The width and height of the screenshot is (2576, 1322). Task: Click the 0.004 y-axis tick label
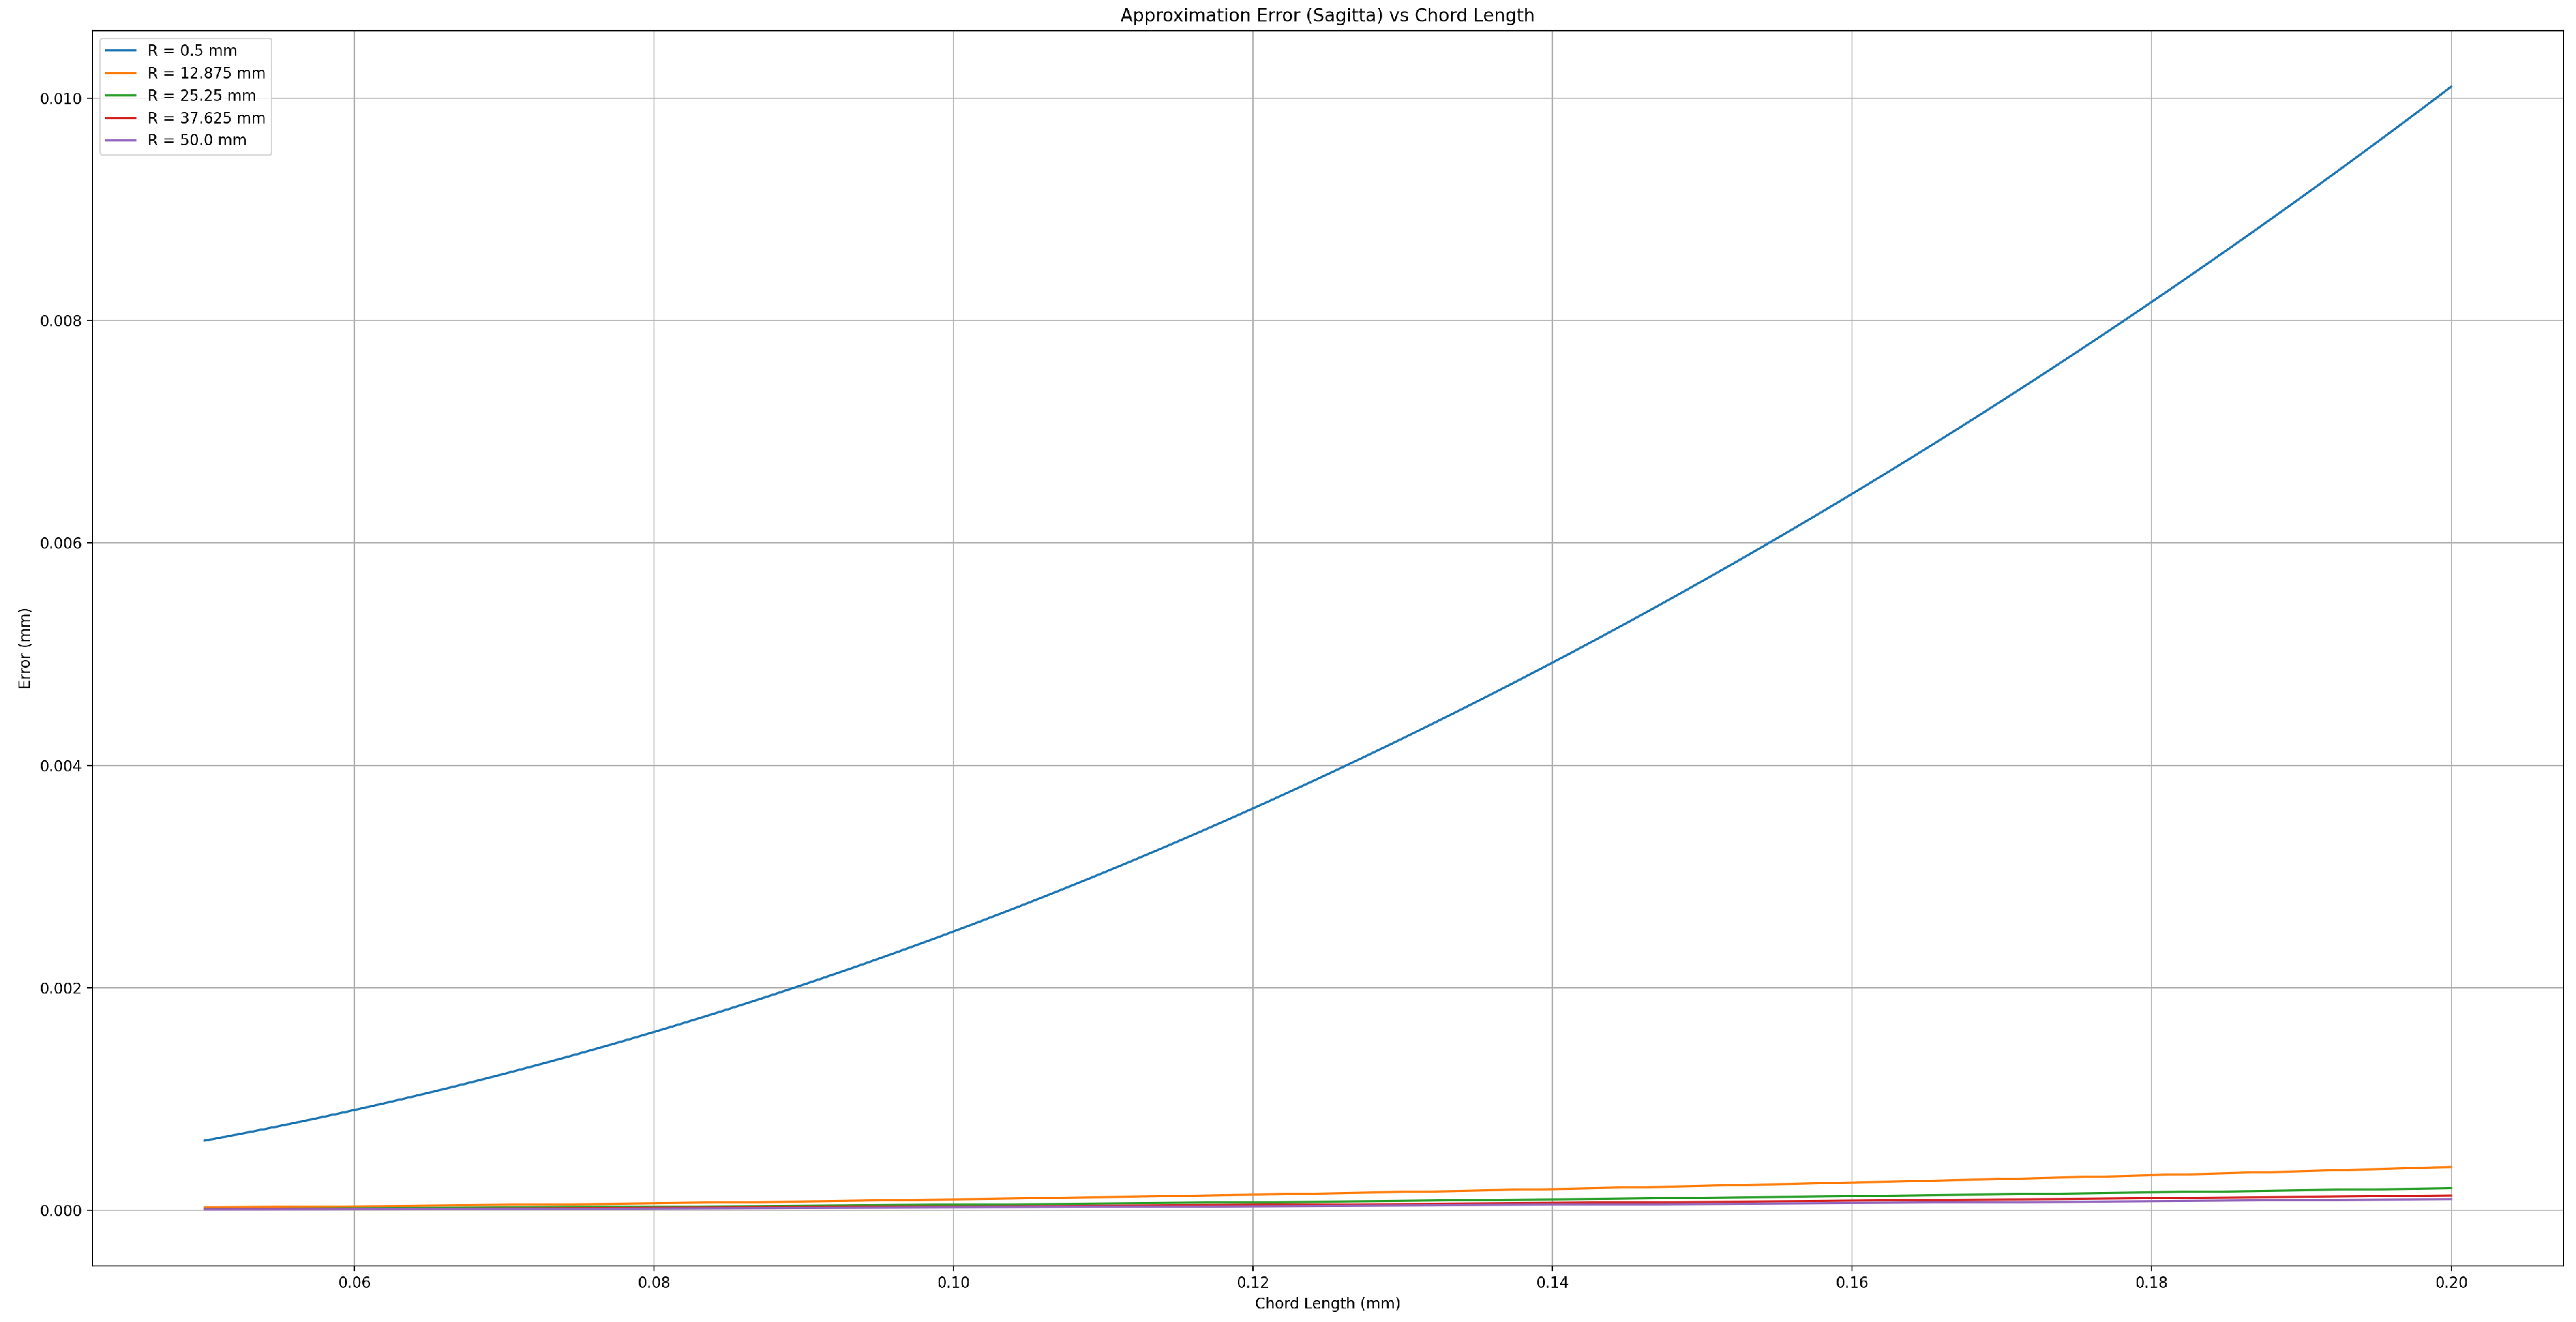[x=61, y=766]
